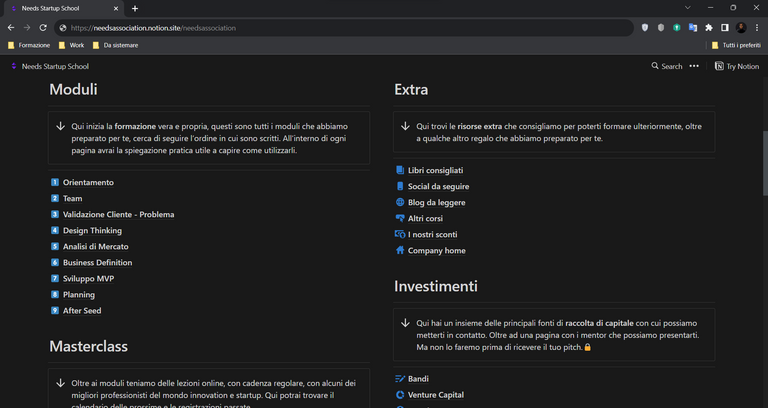Screen dimensions: 768x408
Task: Open Notion page Search
Action: coord(667,66)
